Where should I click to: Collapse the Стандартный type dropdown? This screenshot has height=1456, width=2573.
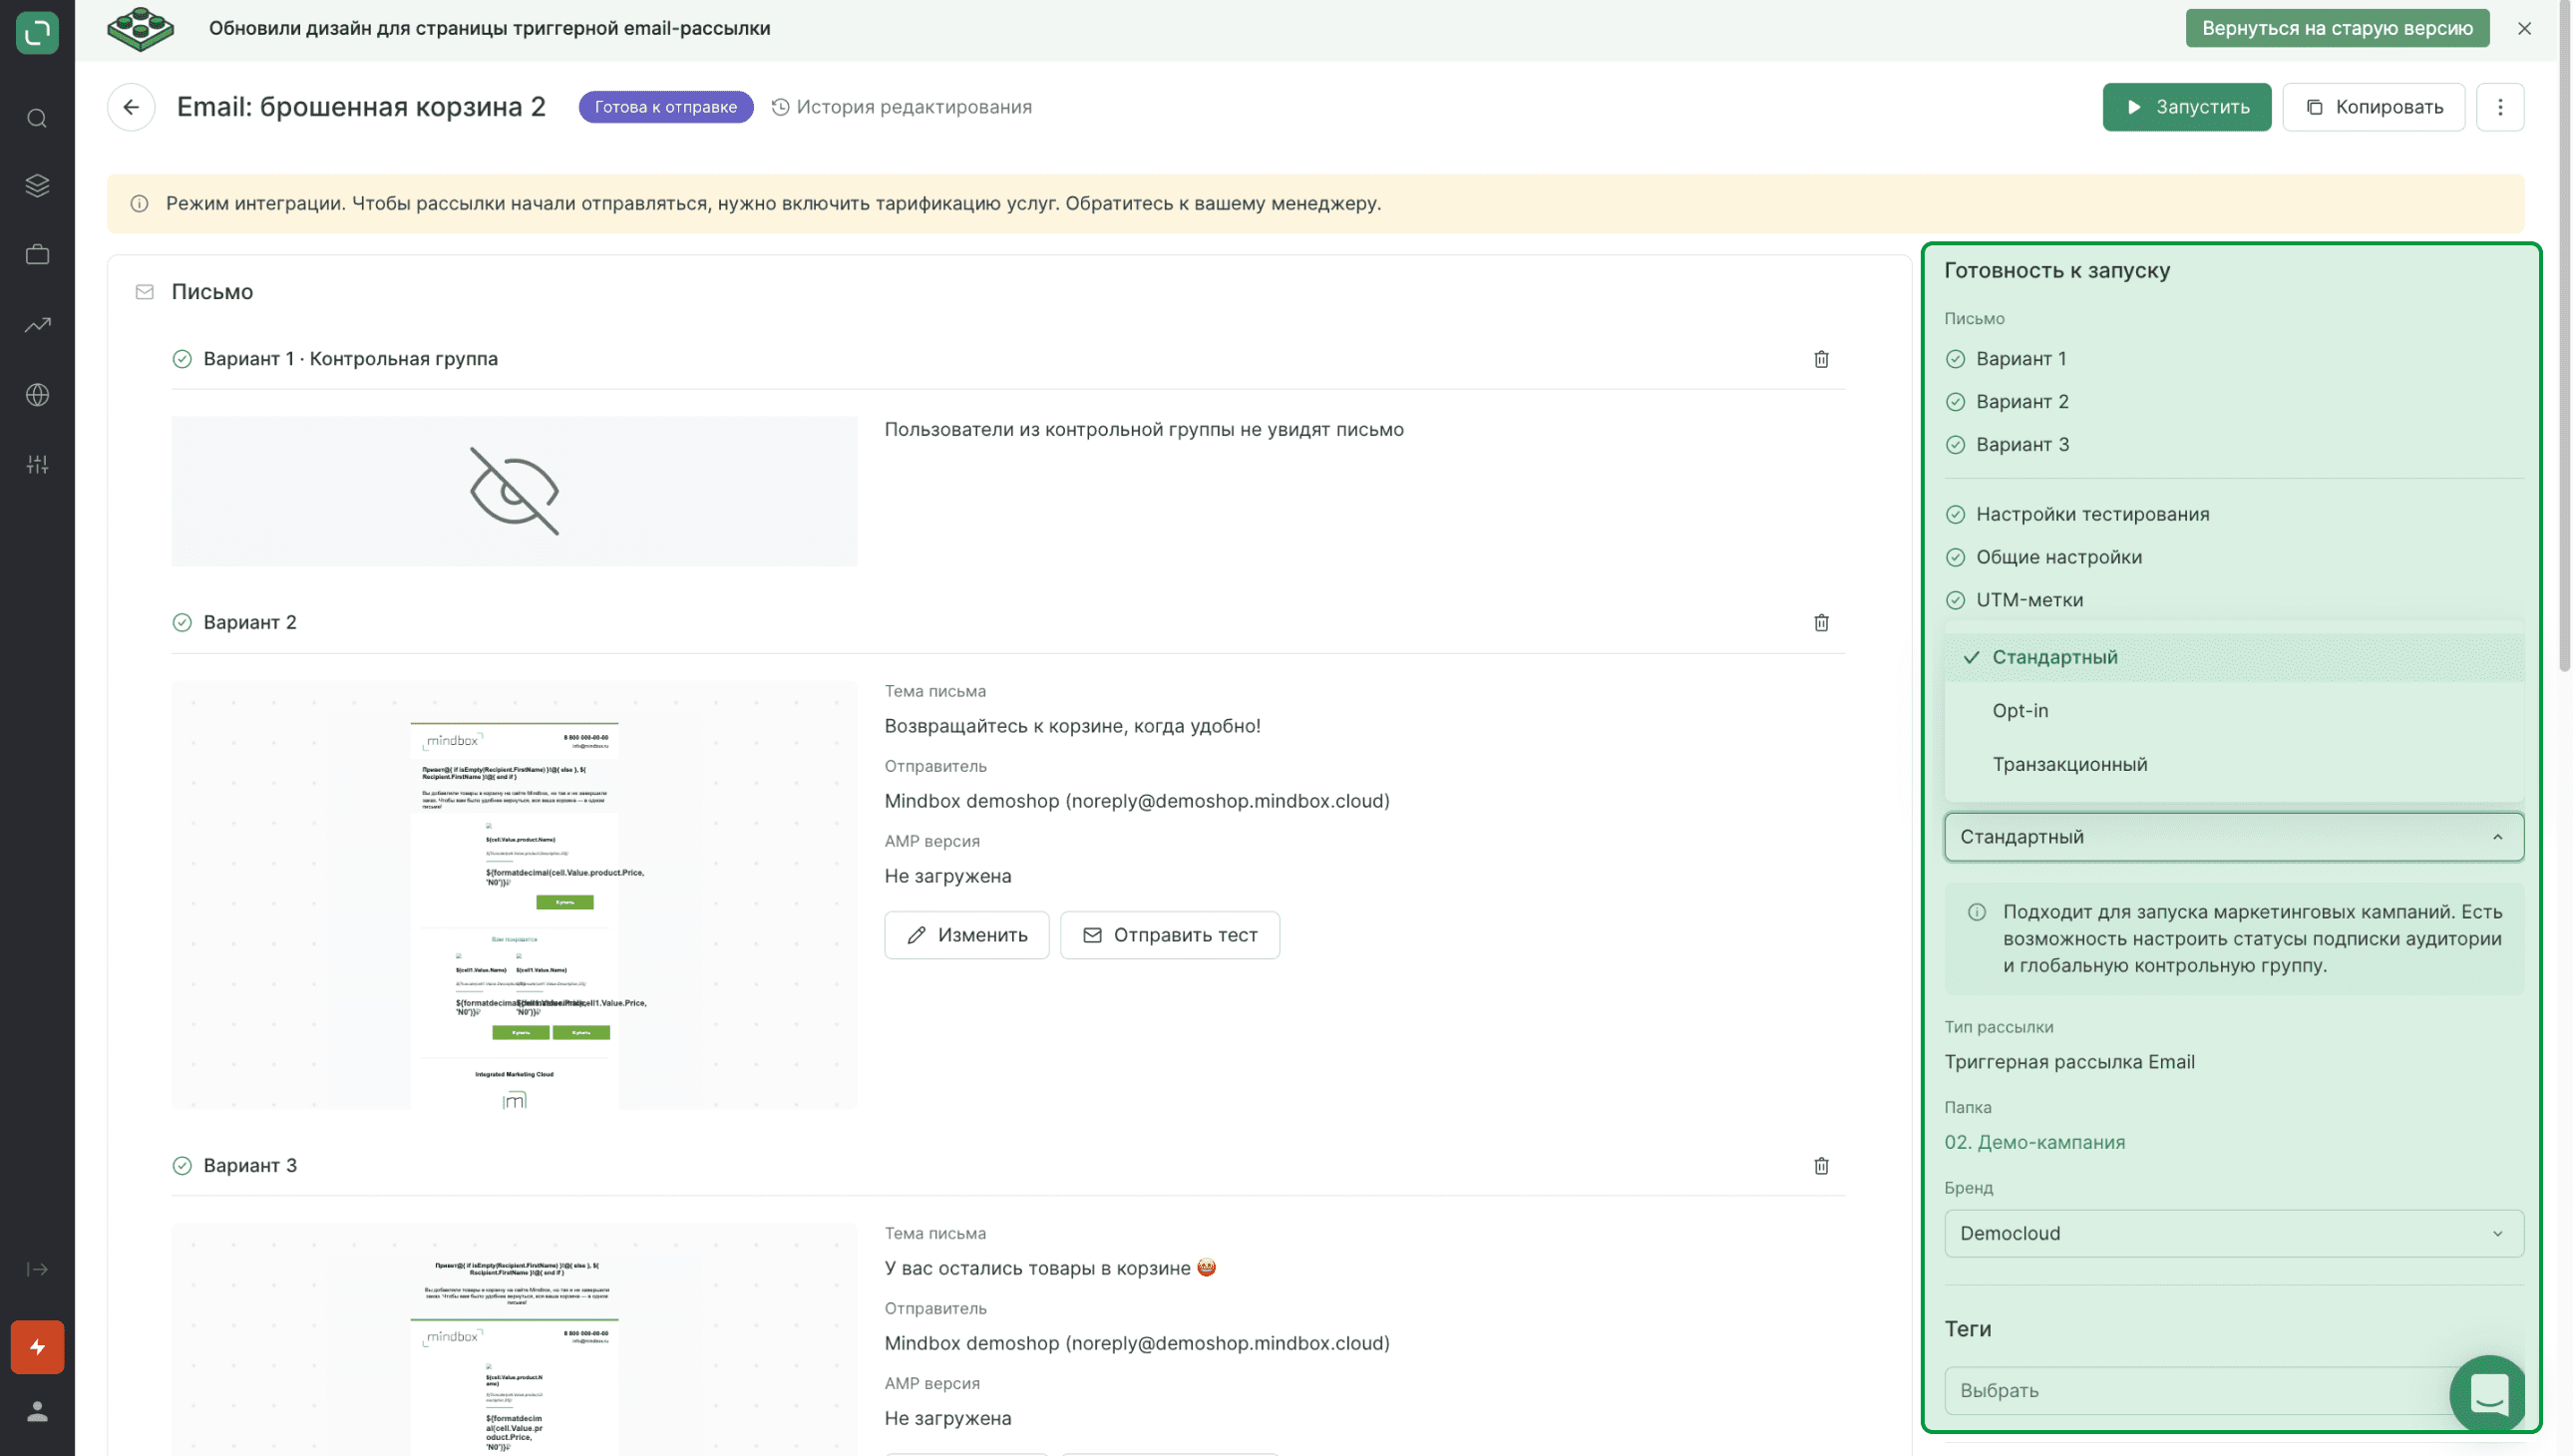coord(2234,837)
